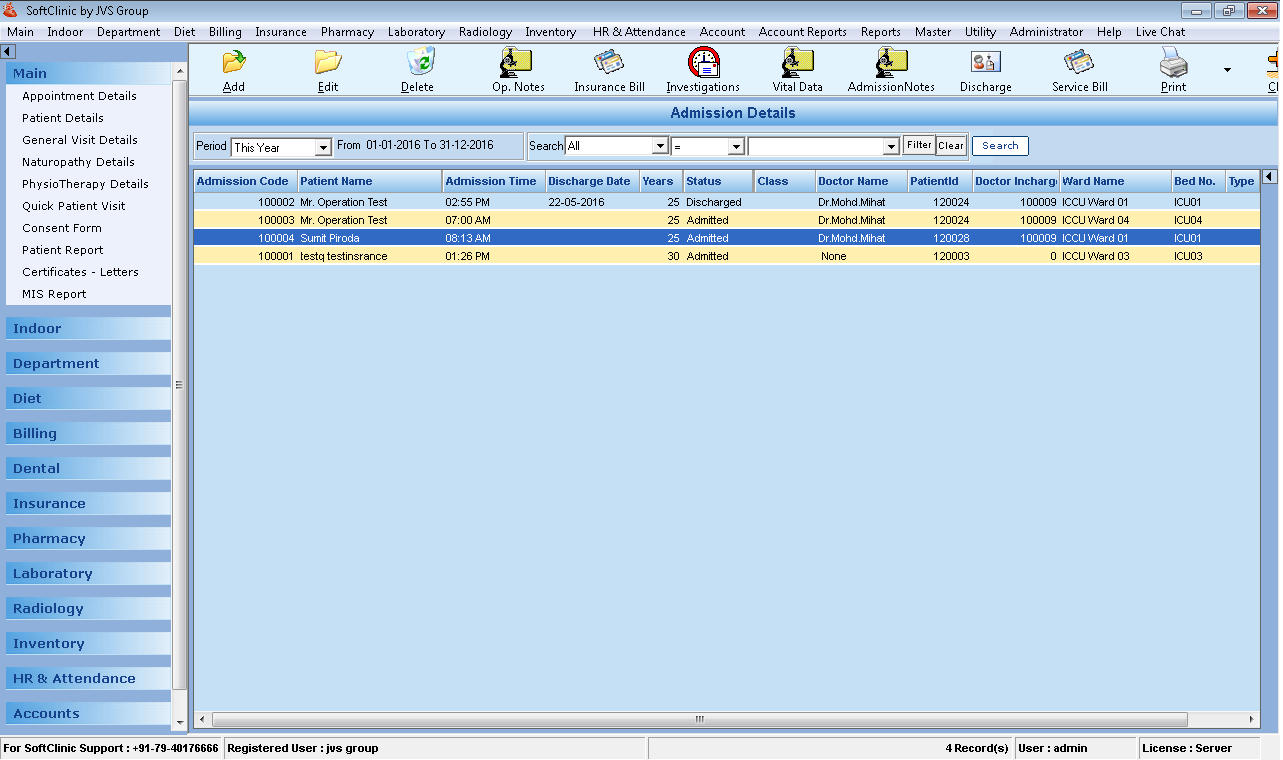Open the Vital Data toolbar icon

(x=797, y=63)
